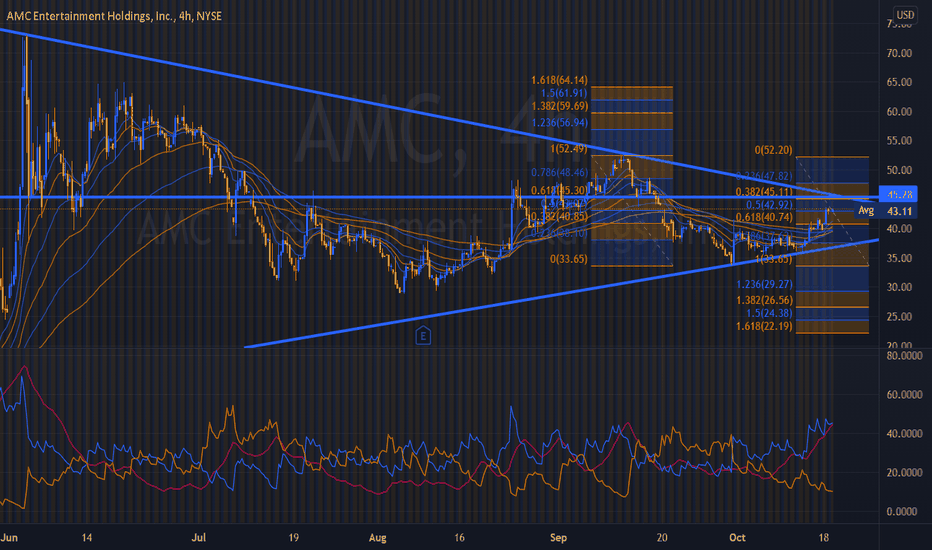The image size is (932, 550).
Task: Click the 1.618(64.14) Fibonacci label
Action: [559, 80]
